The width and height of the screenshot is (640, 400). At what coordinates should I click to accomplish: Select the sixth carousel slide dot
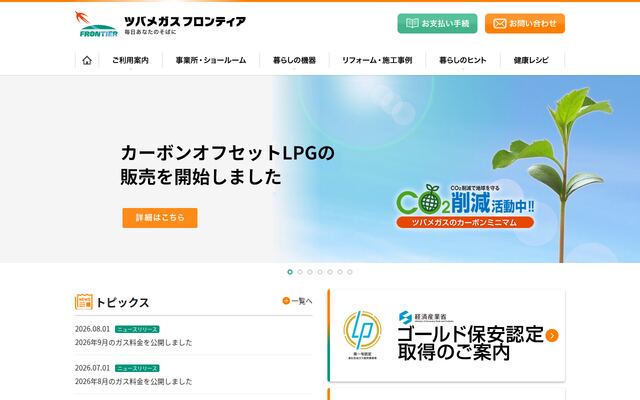(x=340, y=272)
